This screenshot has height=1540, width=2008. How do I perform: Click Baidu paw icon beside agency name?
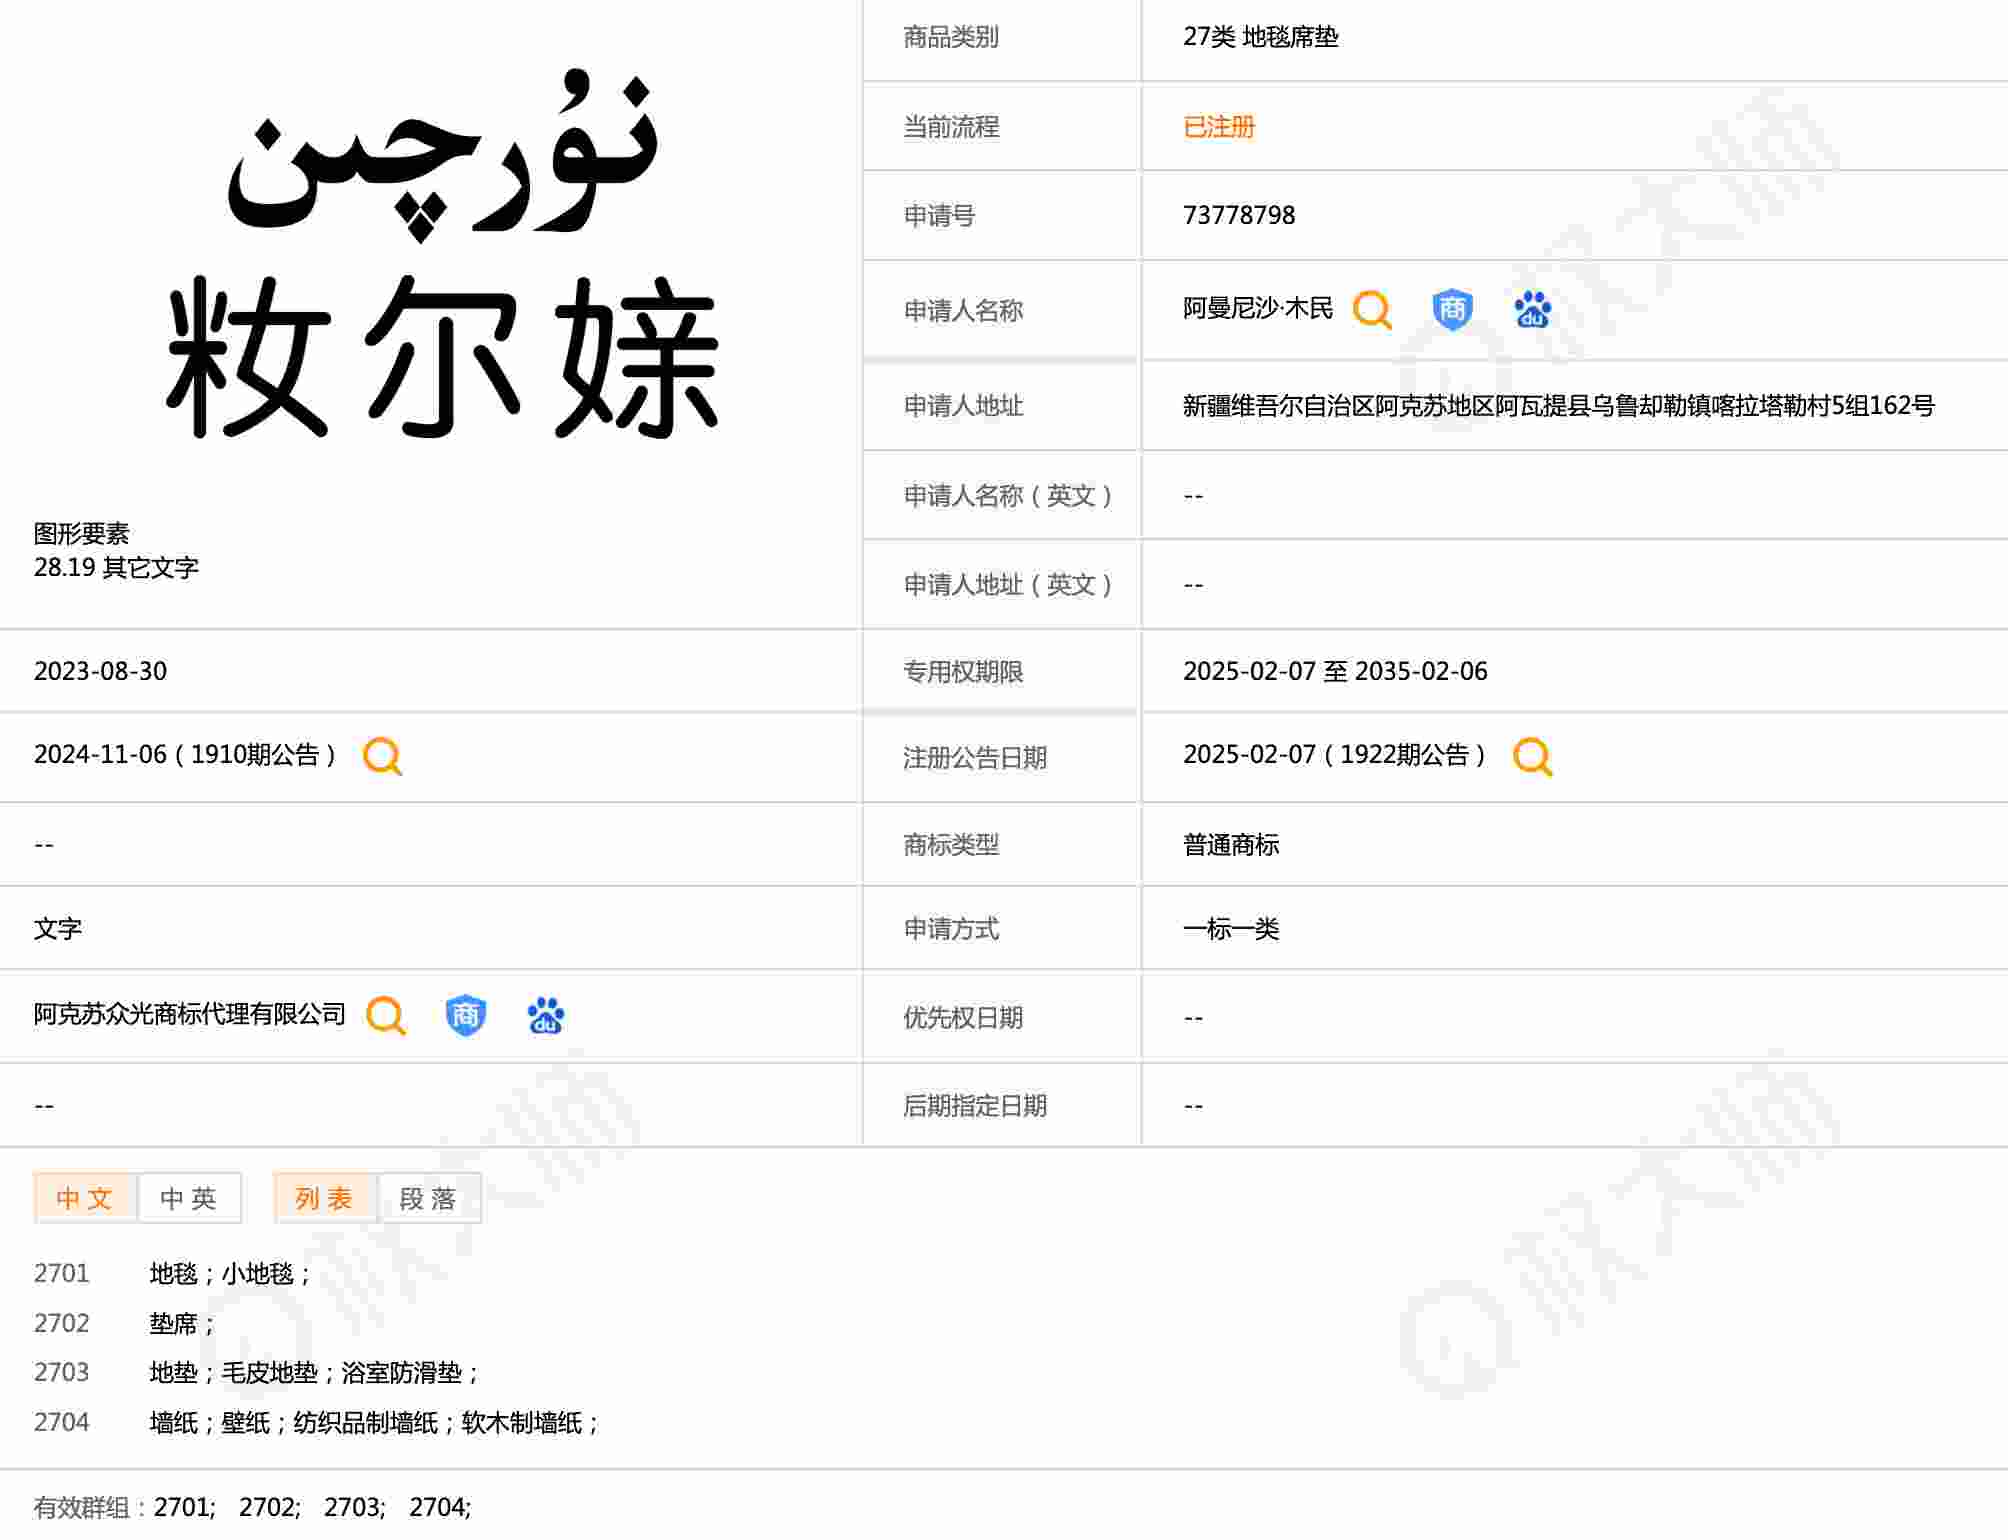(545, 1015)
